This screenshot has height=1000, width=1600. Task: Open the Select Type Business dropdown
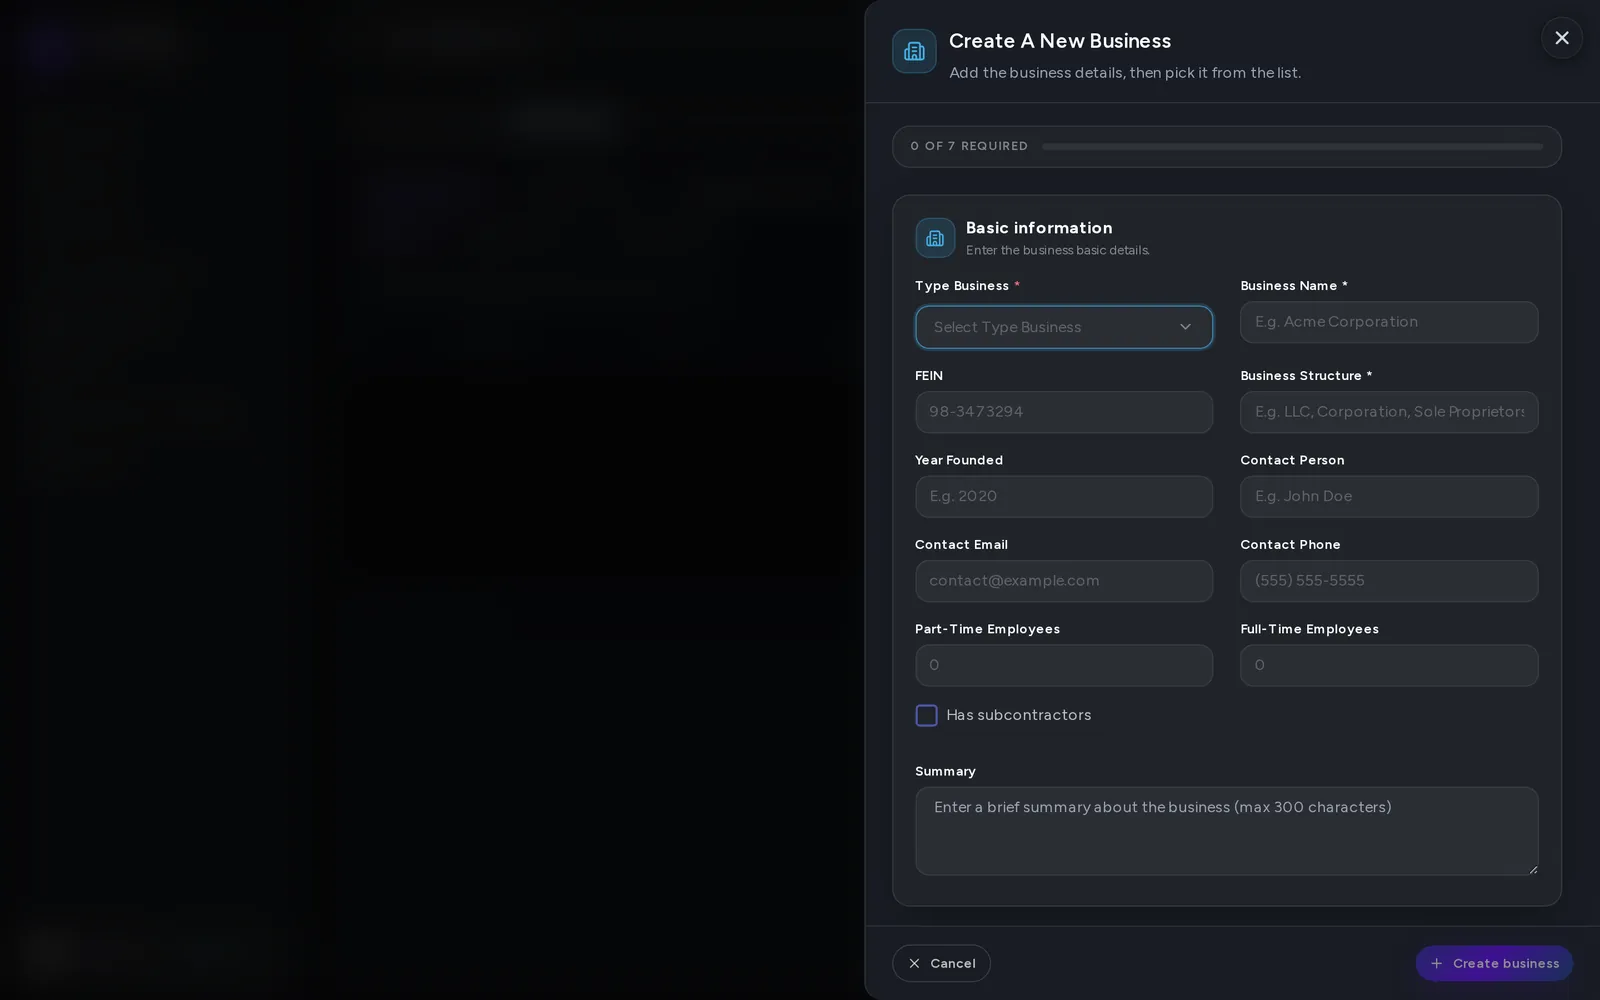click(1063, 327)
